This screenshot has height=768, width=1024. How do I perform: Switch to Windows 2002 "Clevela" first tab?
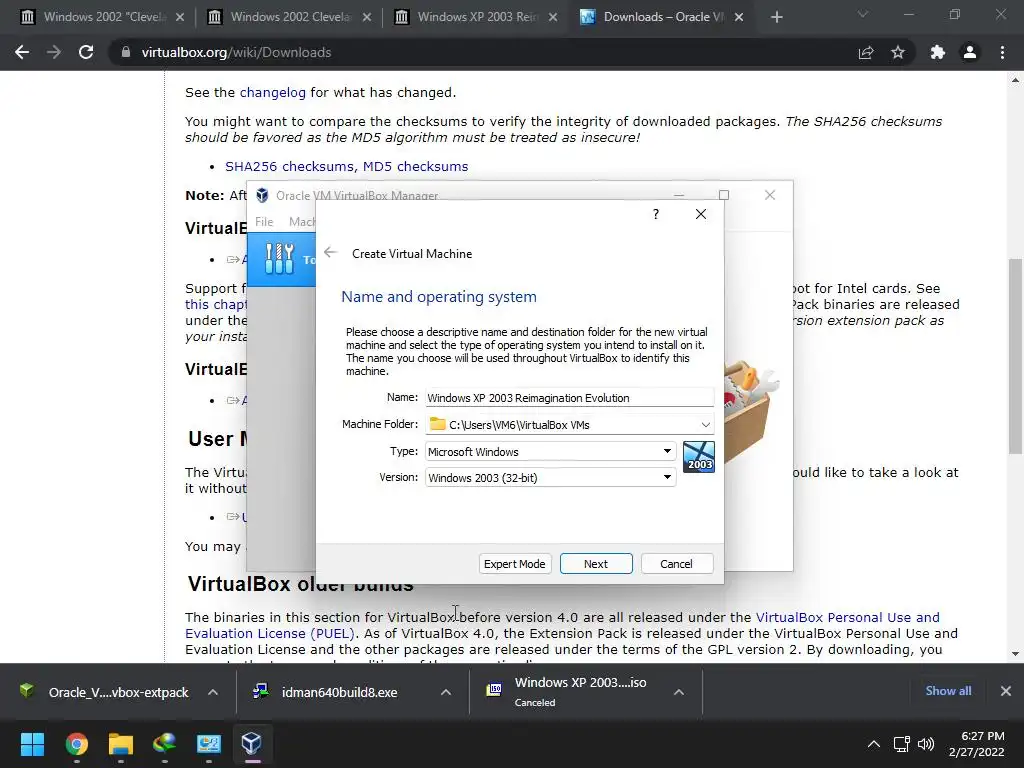[x=103, y=17]
